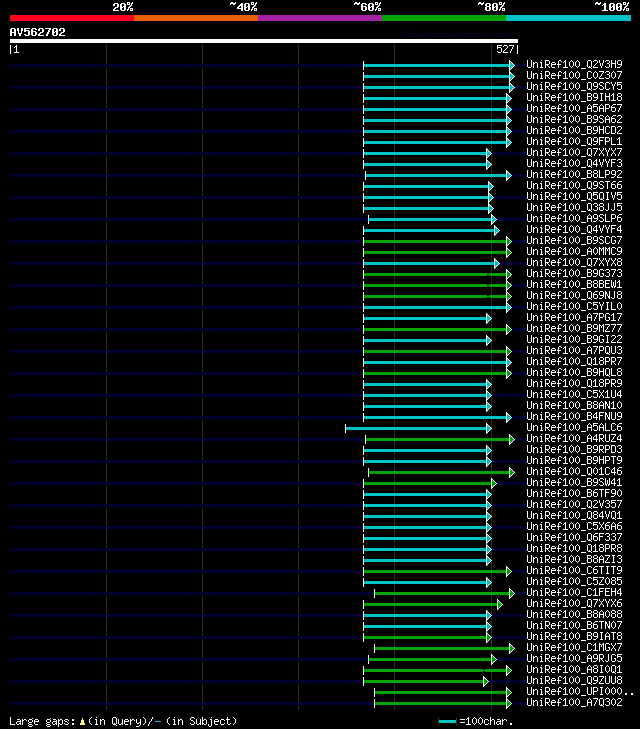Click the UniRef100_A7Q302 label
The height and width of the screenshot is (729, 640).
(574, 702)
